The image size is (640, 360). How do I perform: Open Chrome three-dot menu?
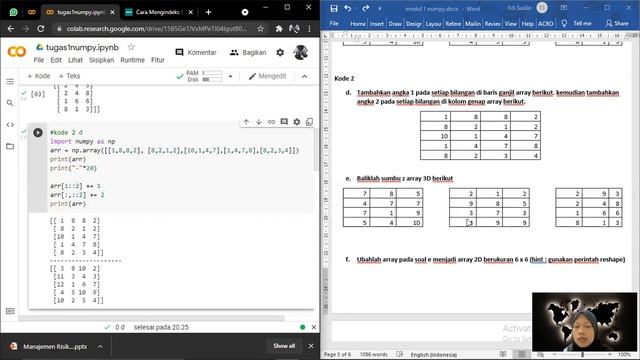(309, 29)
